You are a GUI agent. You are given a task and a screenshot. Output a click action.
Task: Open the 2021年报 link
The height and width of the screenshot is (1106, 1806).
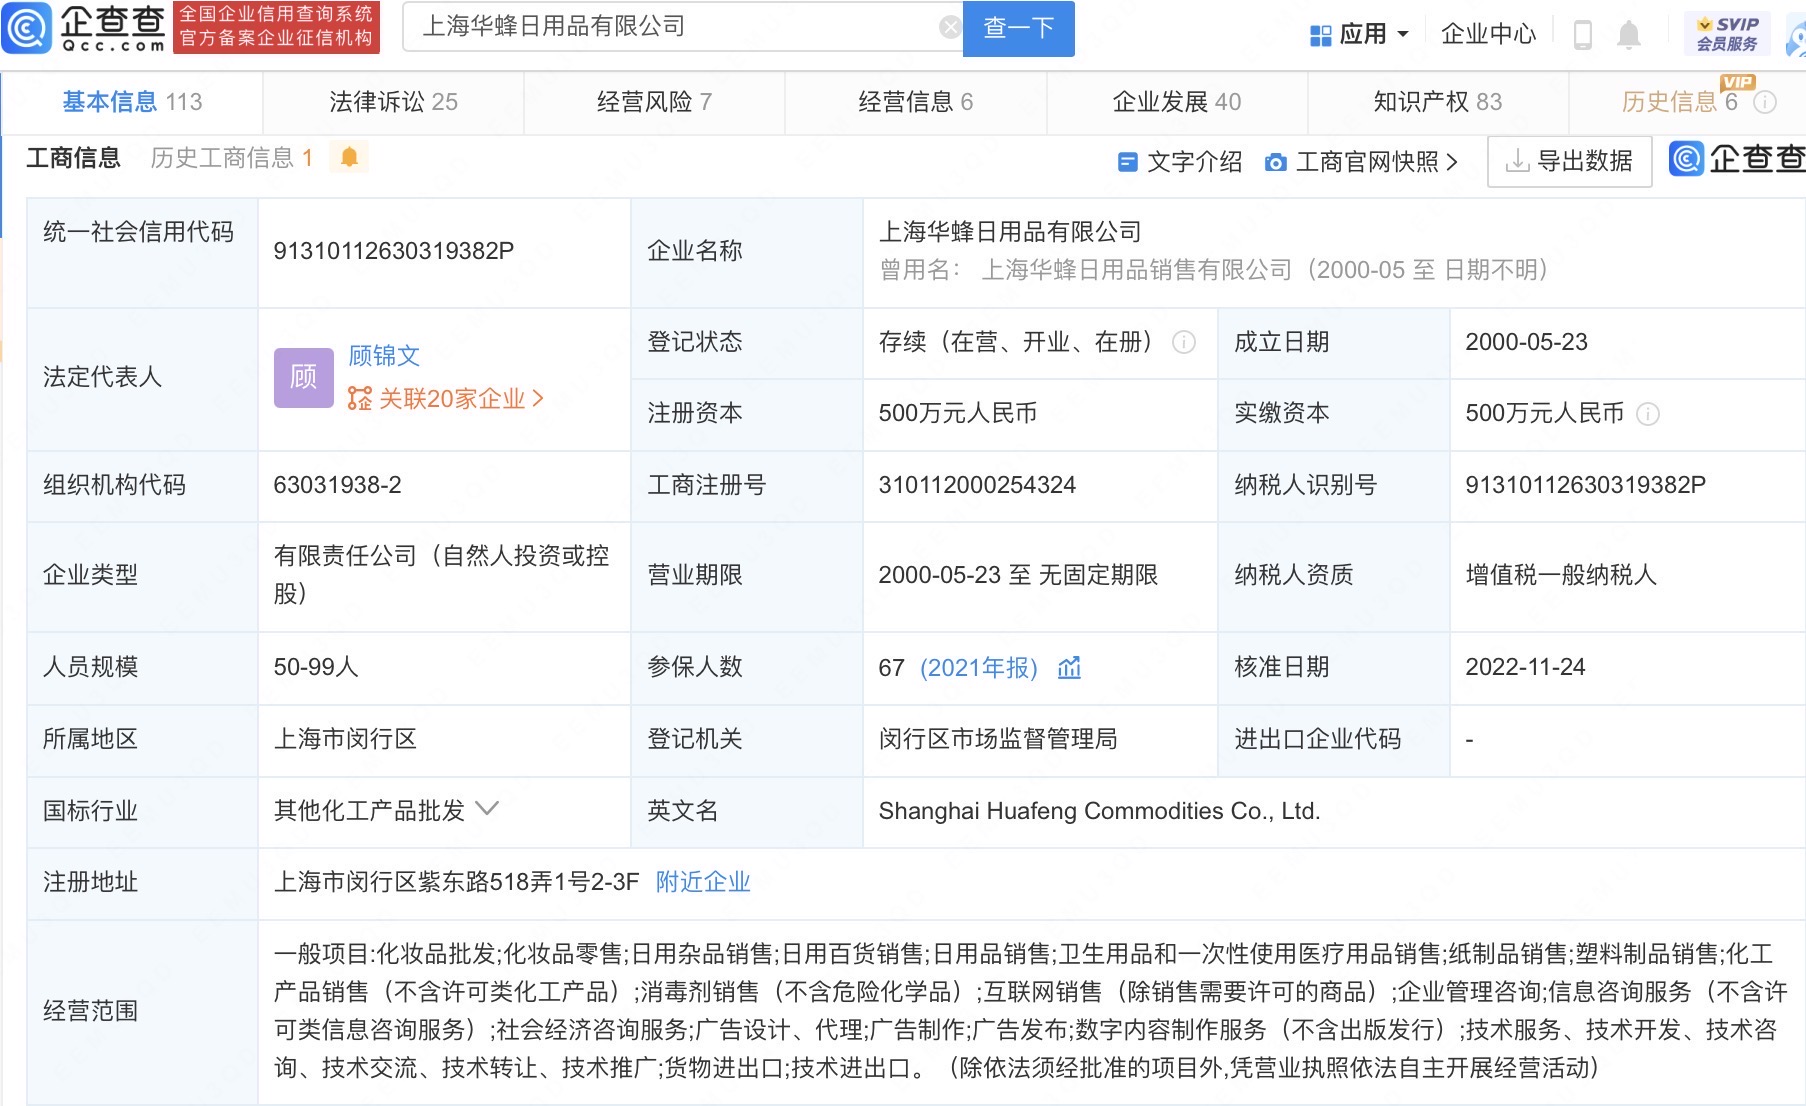979,668
